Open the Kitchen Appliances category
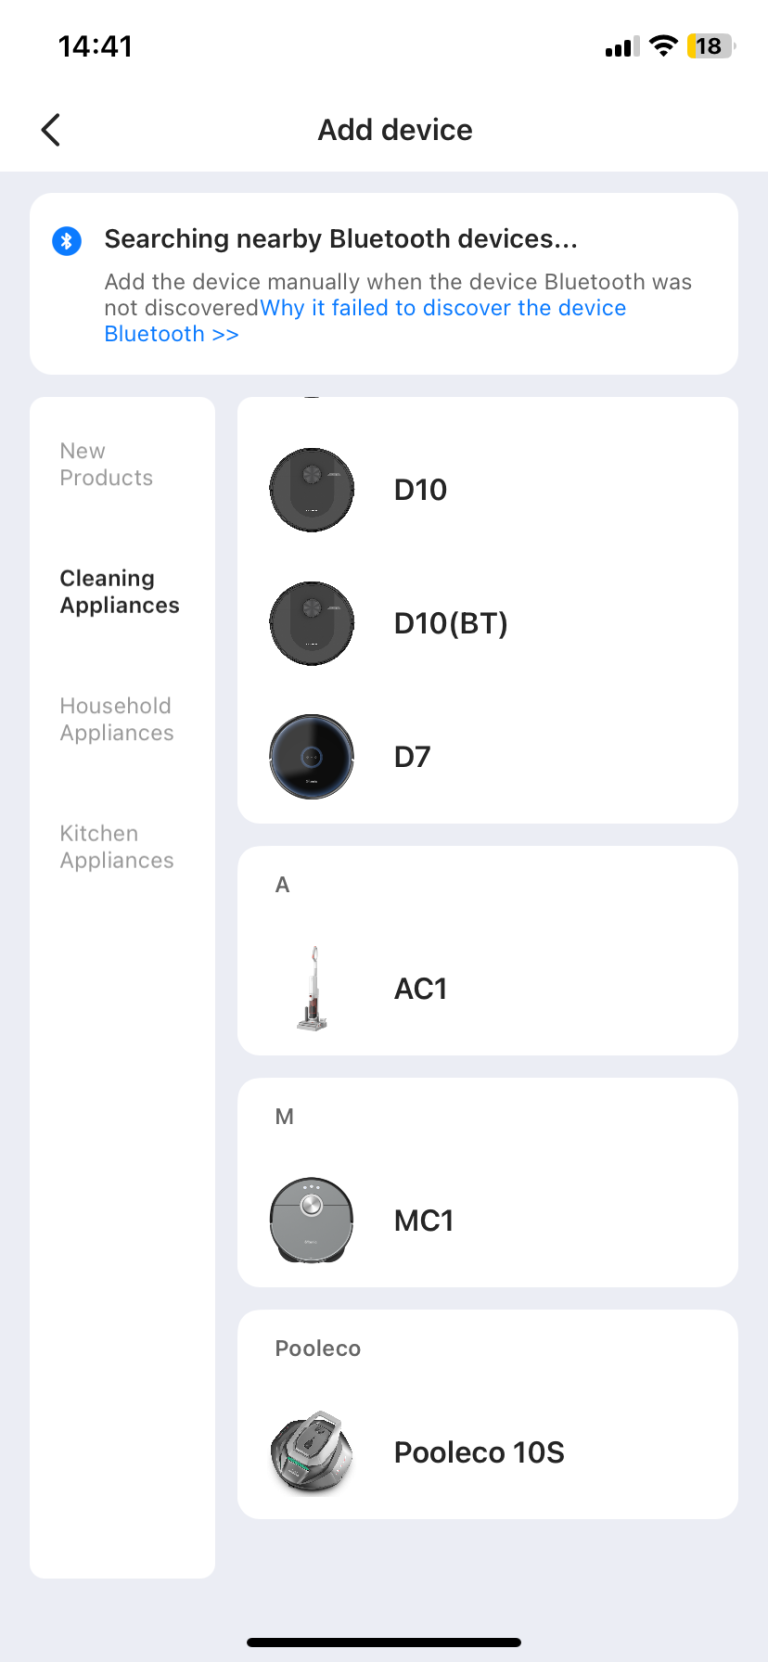Screen dimensions: 768x1662 click(x=117, y=847)
